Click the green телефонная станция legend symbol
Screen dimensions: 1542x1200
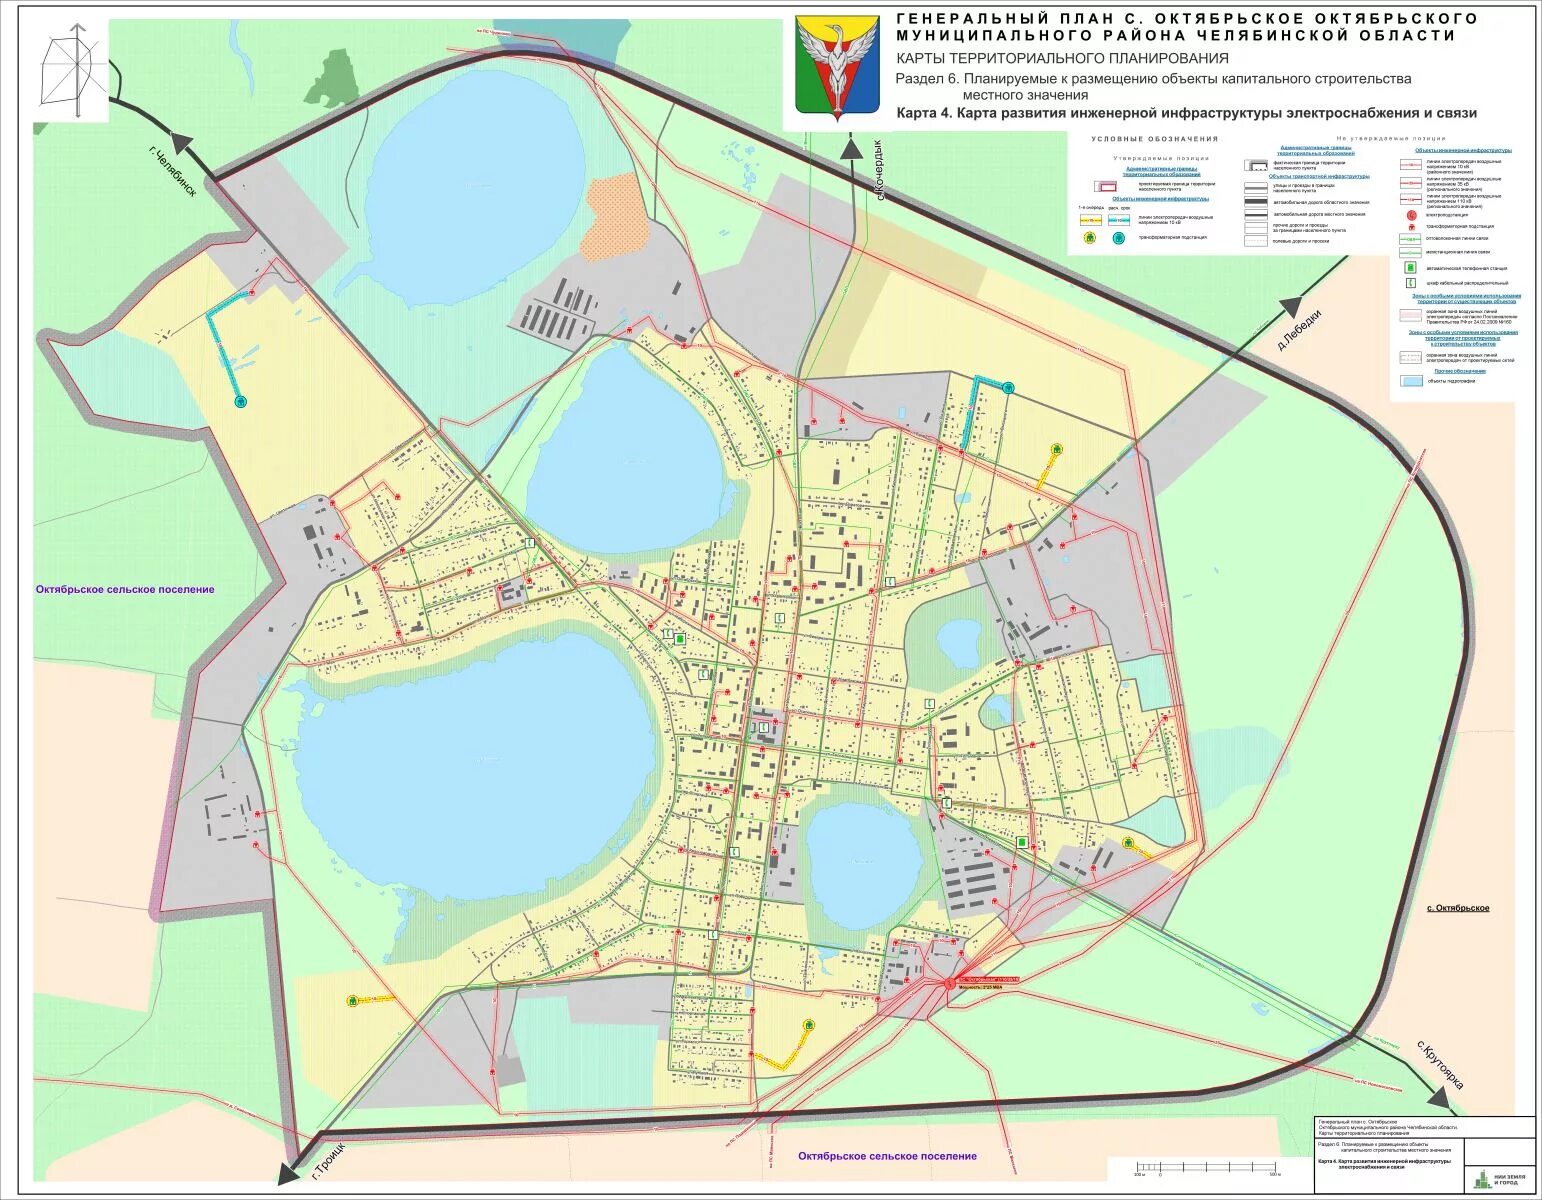[1410, 267]
